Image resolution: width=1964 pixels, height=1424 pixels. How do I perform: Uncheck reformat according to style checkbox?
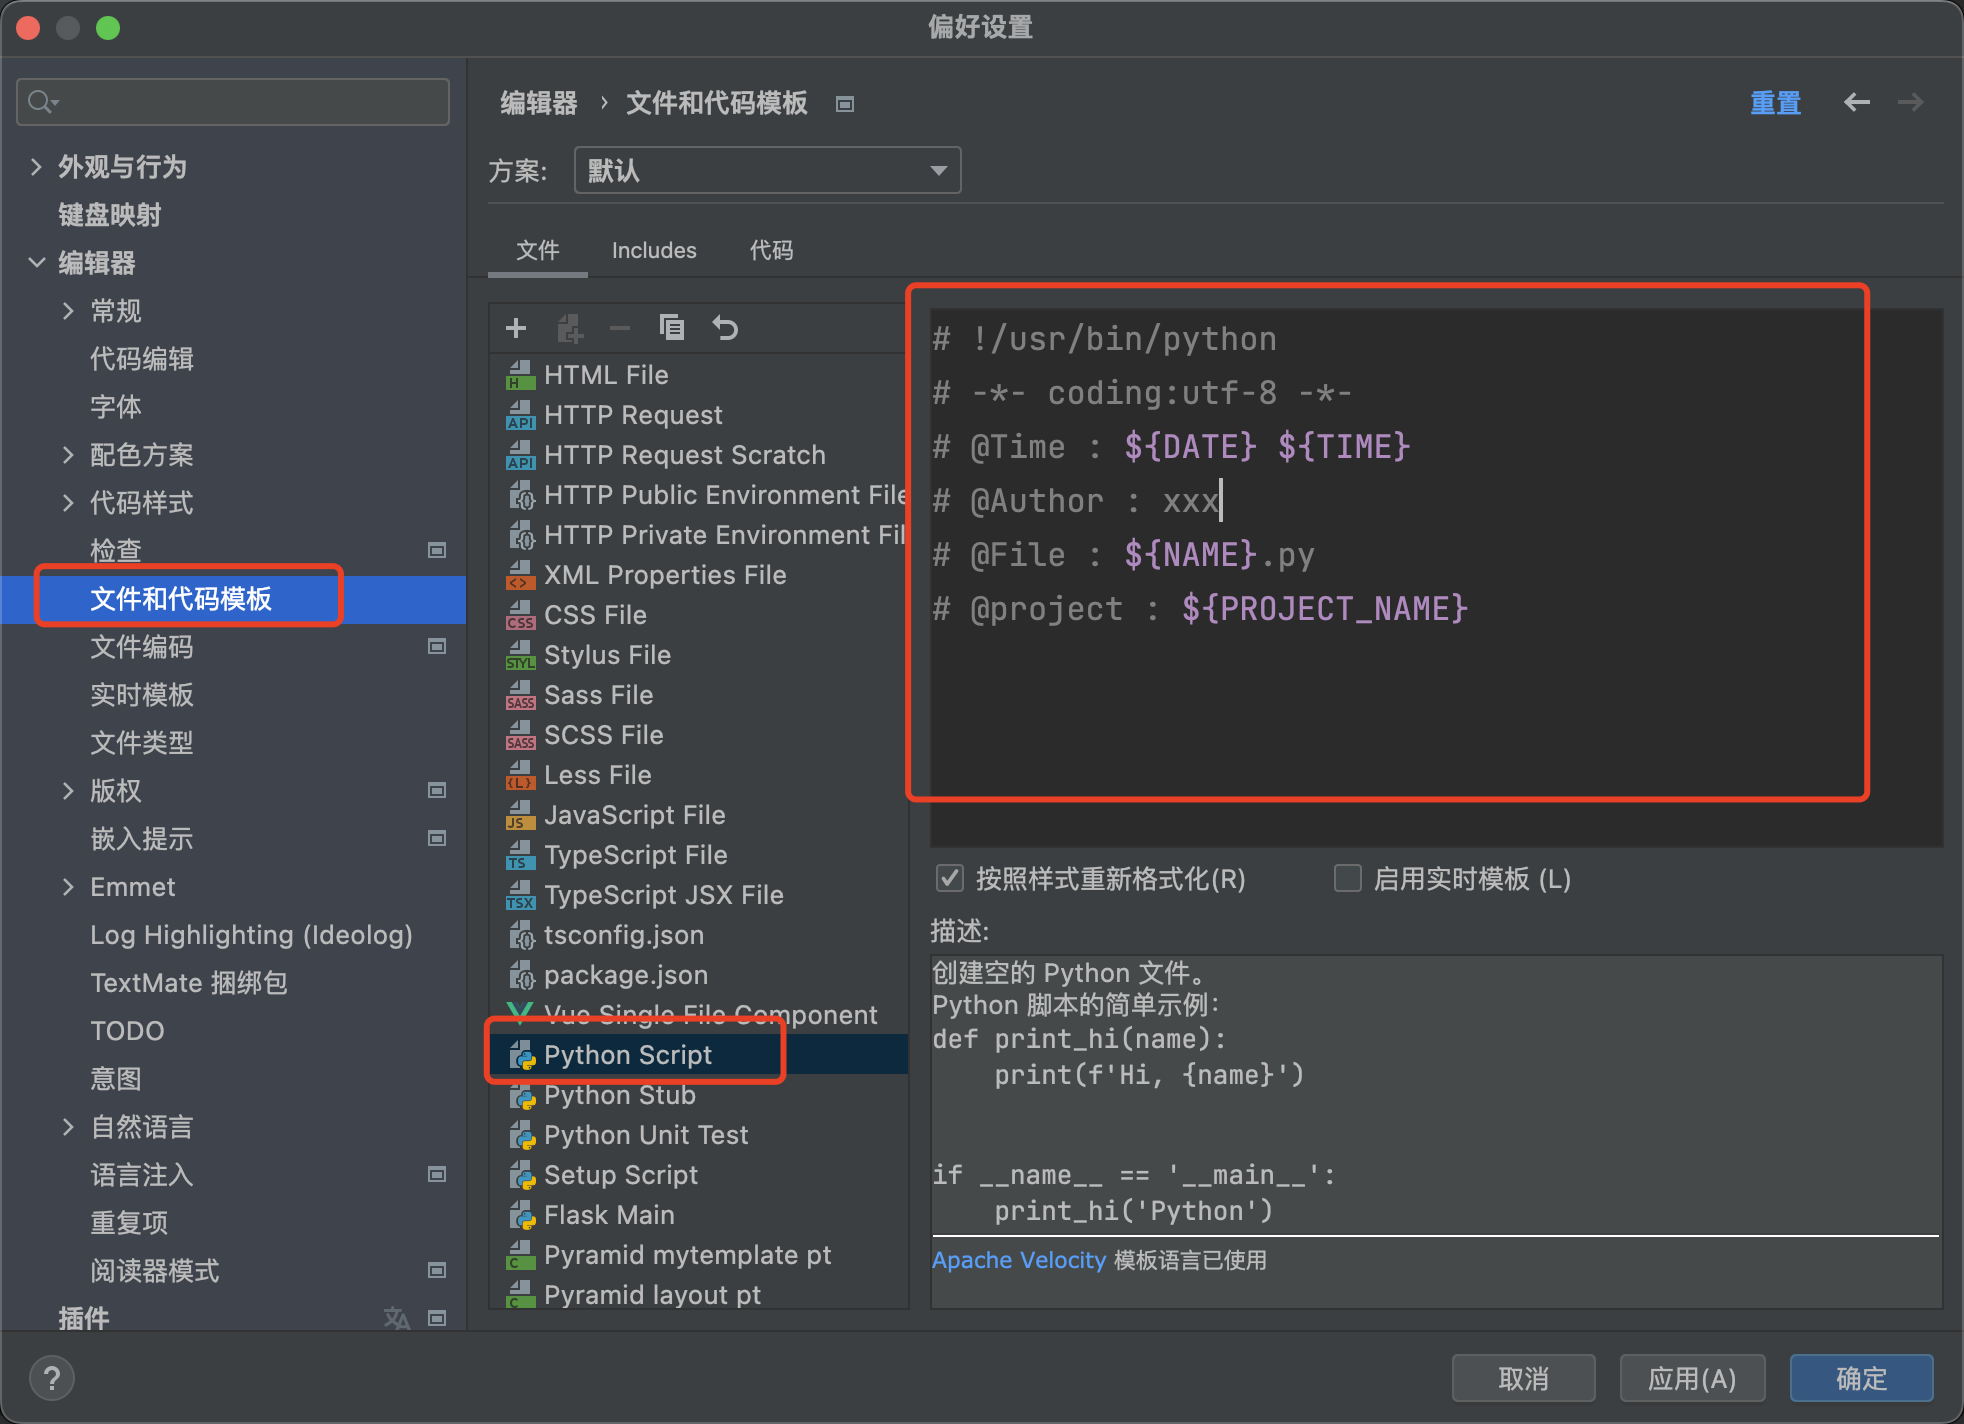[949, 879]
